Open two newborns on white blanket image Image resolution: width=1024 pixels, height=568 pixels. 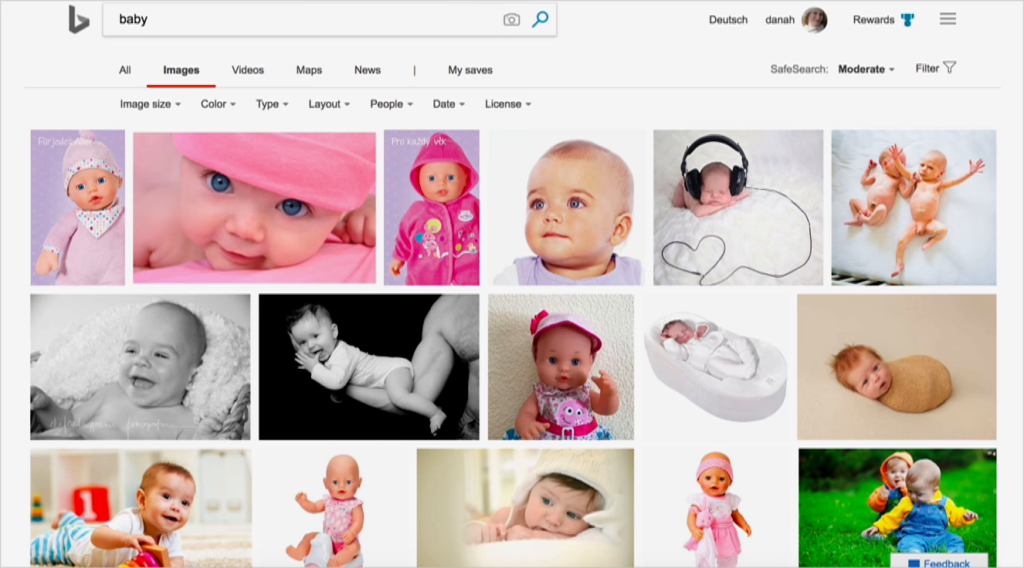pyautogui.click(x=914, y=207)
